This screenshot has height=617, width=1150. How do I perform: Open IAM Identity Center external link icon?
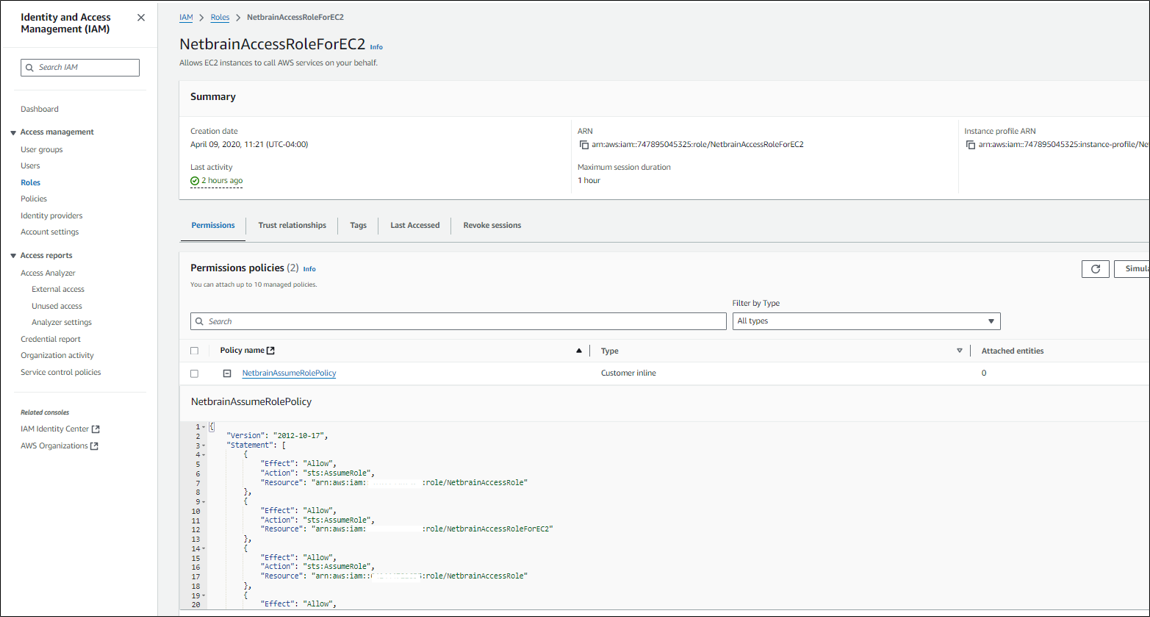pyautogui.click(x=96, y=429)
